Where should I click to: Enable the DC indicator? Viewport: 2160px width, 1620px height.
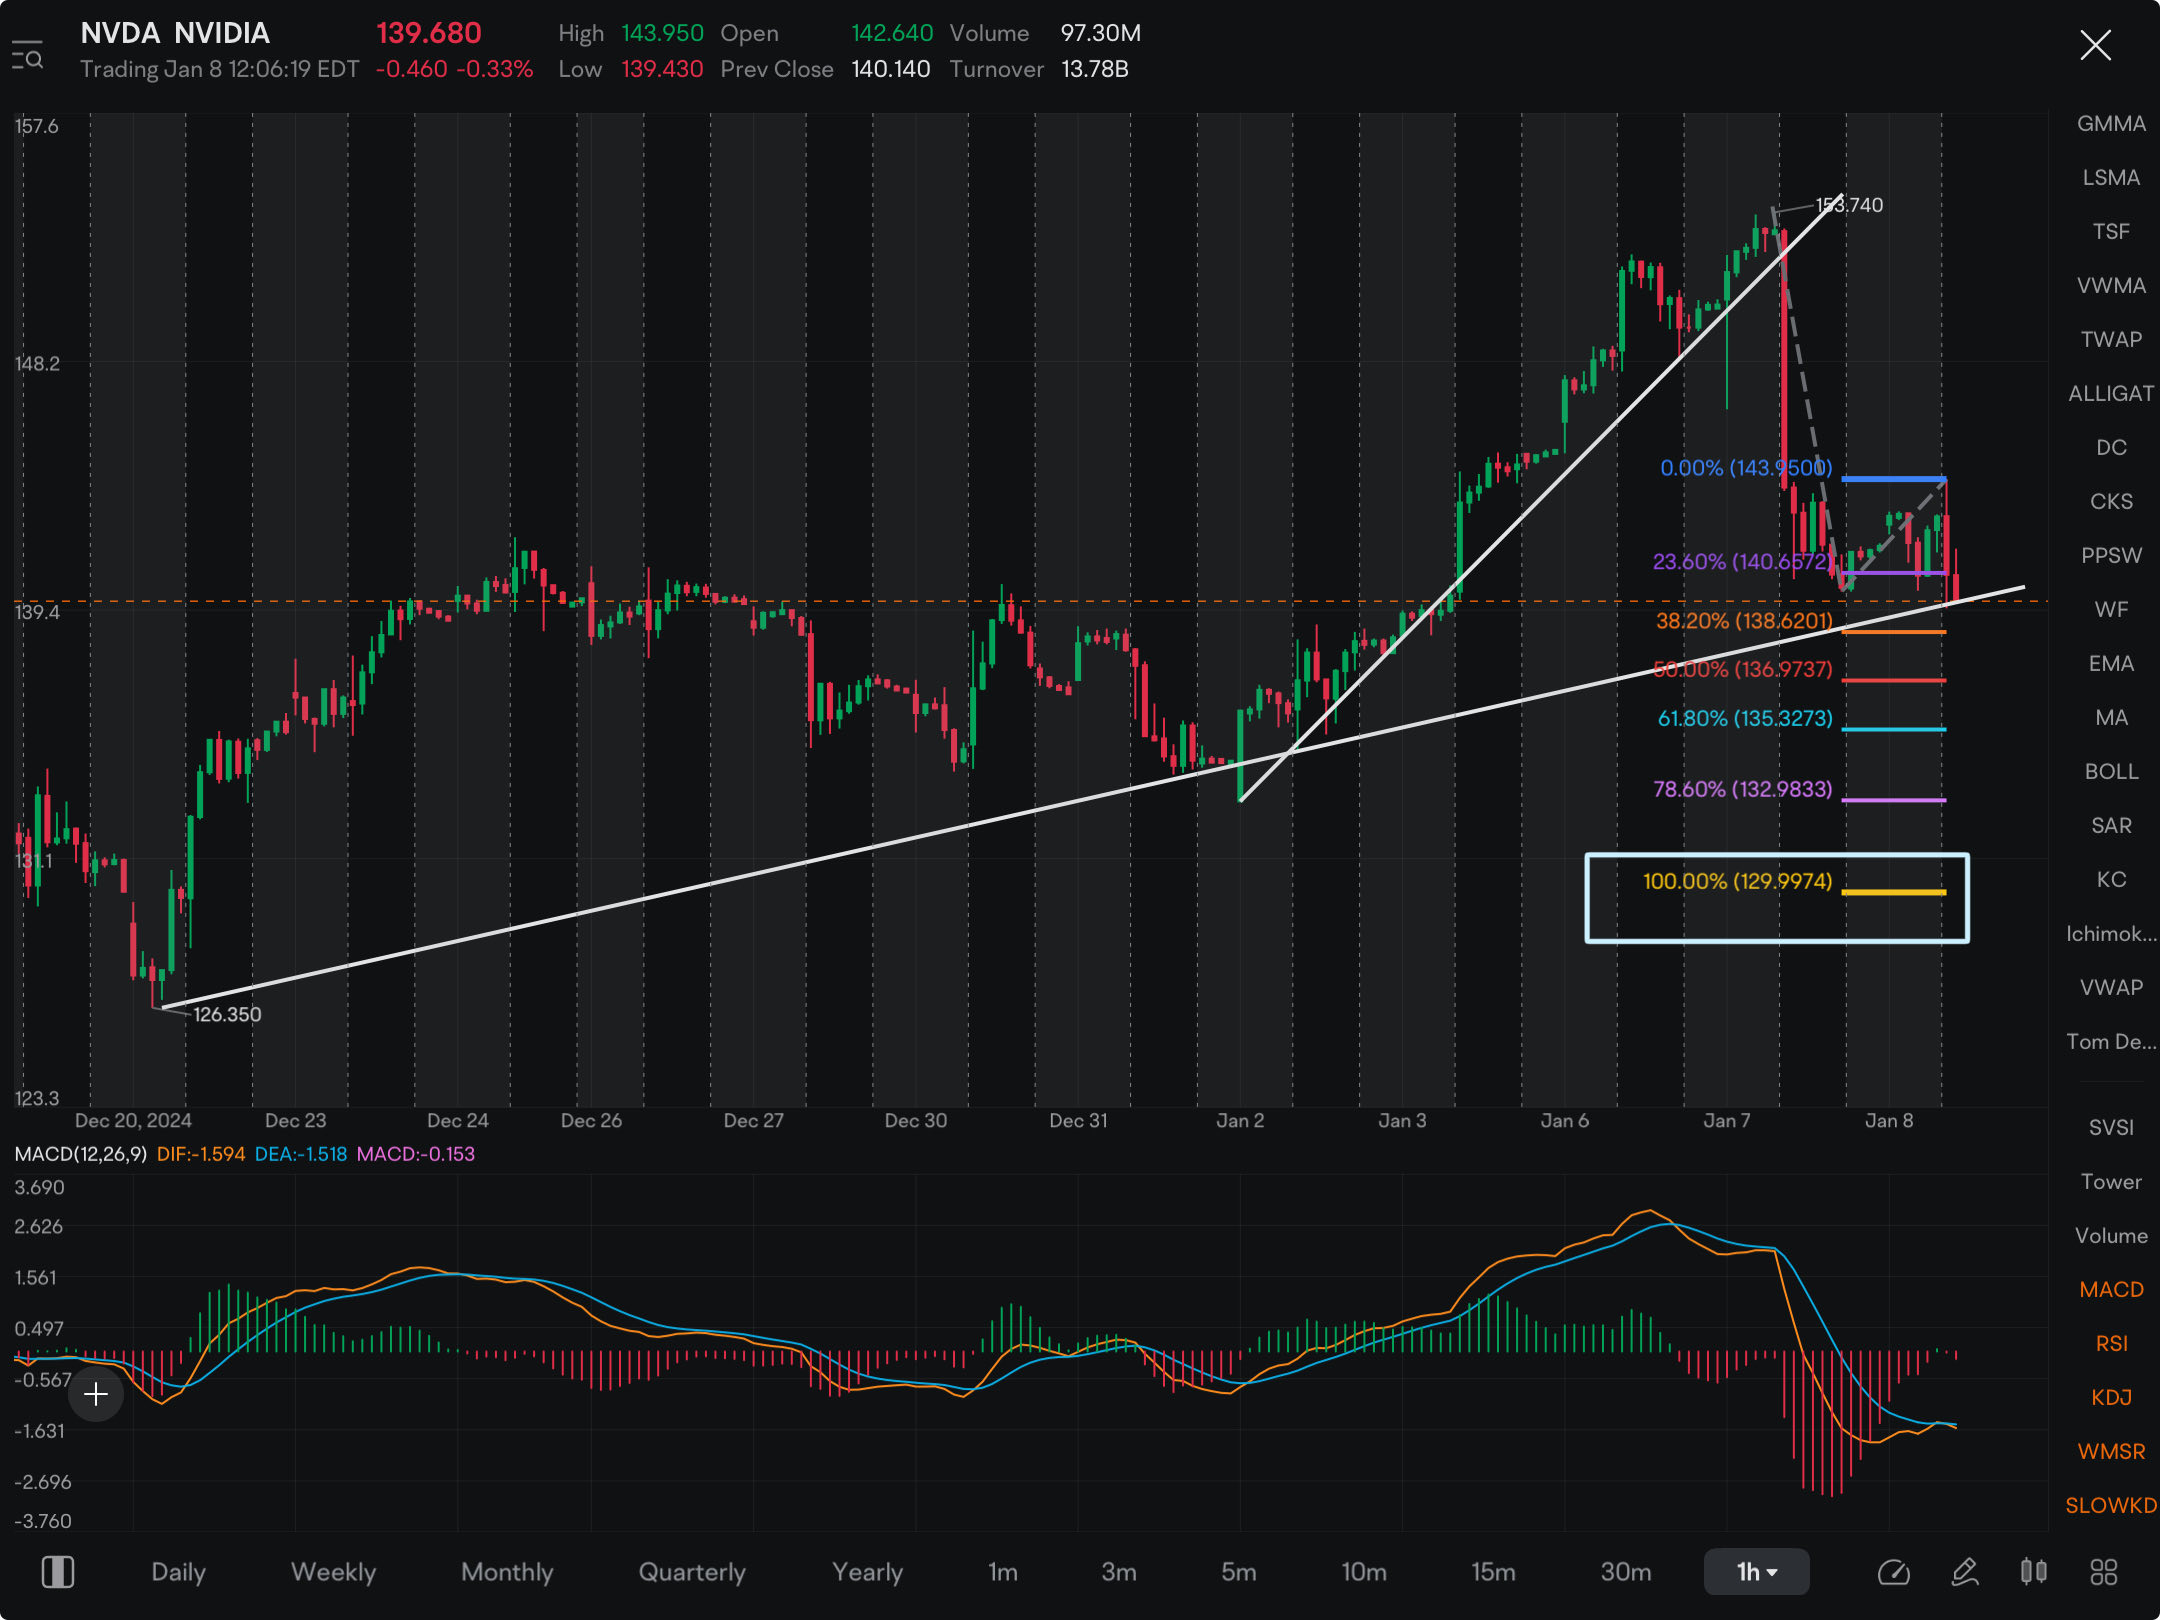[2111, 448]
